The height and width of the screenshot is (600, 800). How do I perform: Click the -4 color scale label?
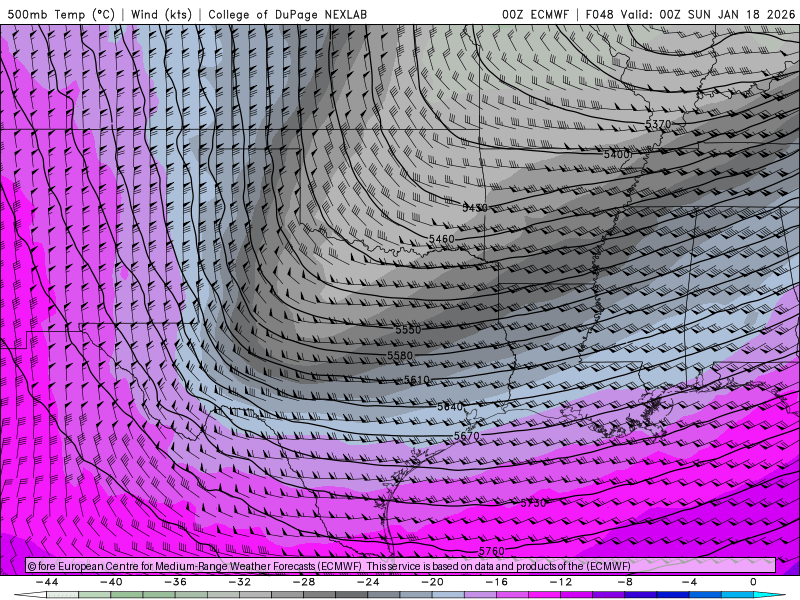[x=690, y=582]
